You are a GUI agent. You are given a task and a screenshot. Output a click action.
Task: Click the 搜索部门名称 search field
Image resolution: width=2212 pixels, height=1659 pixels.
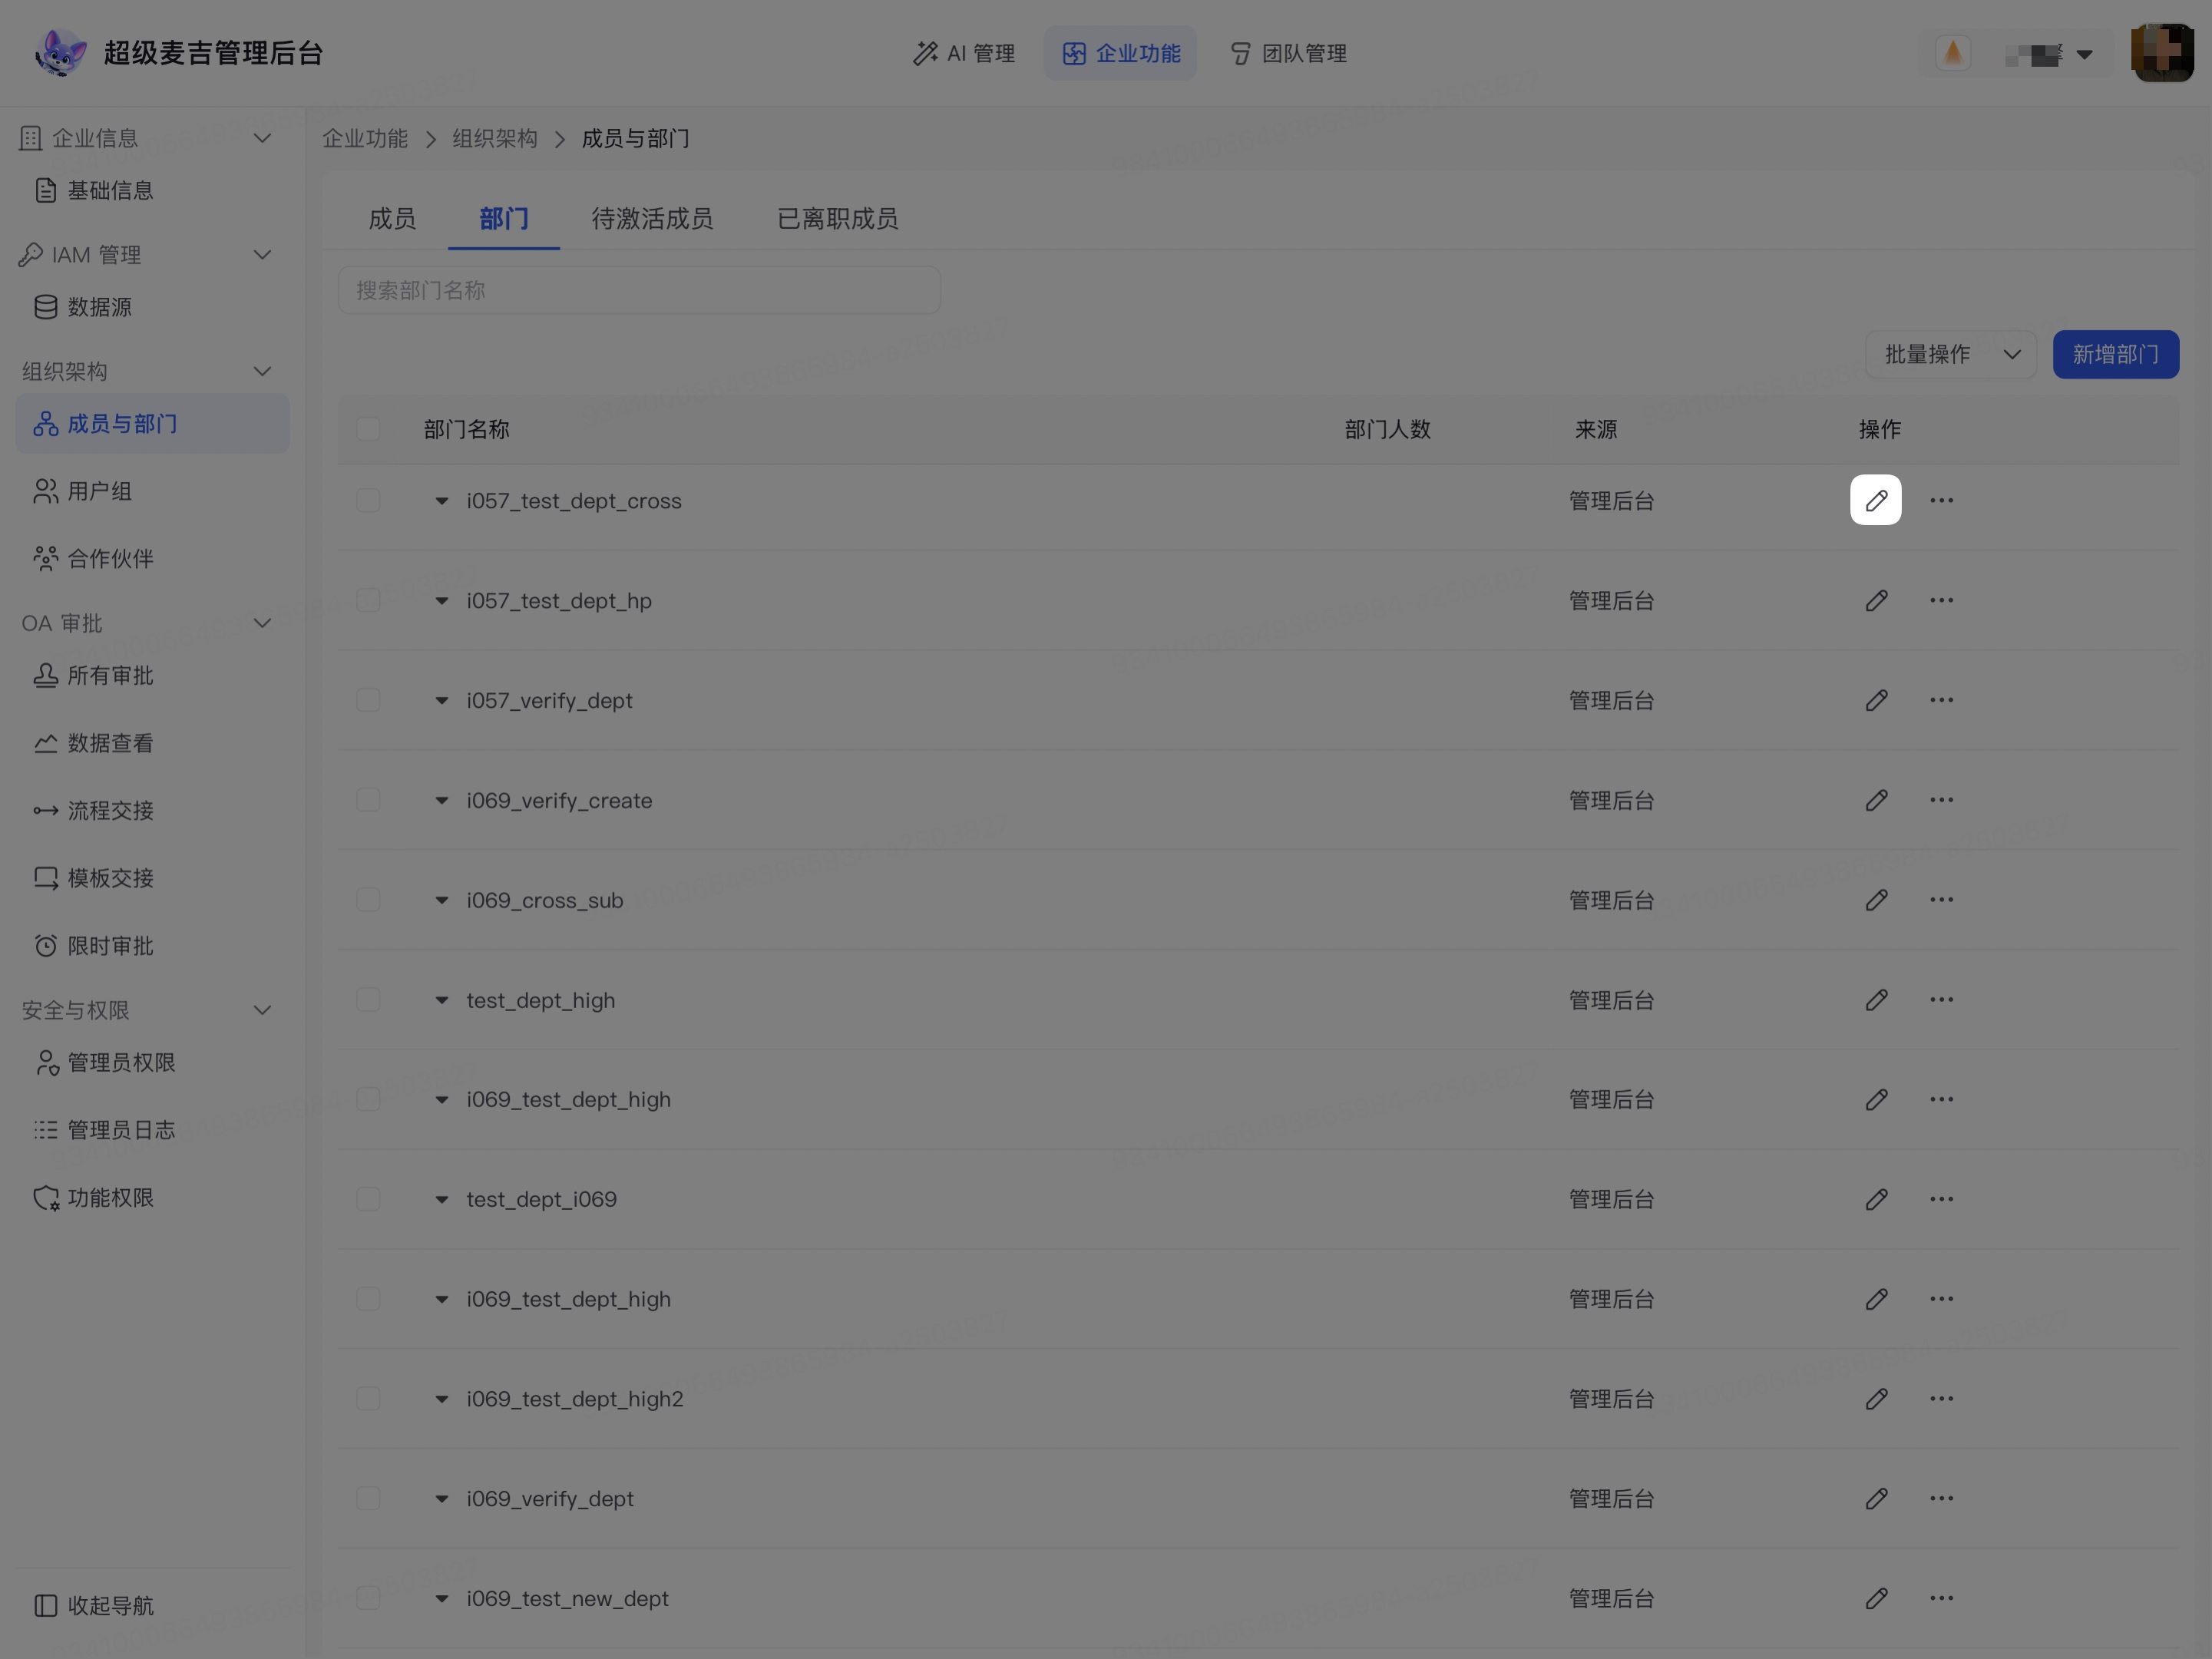(x=639, y=290)
